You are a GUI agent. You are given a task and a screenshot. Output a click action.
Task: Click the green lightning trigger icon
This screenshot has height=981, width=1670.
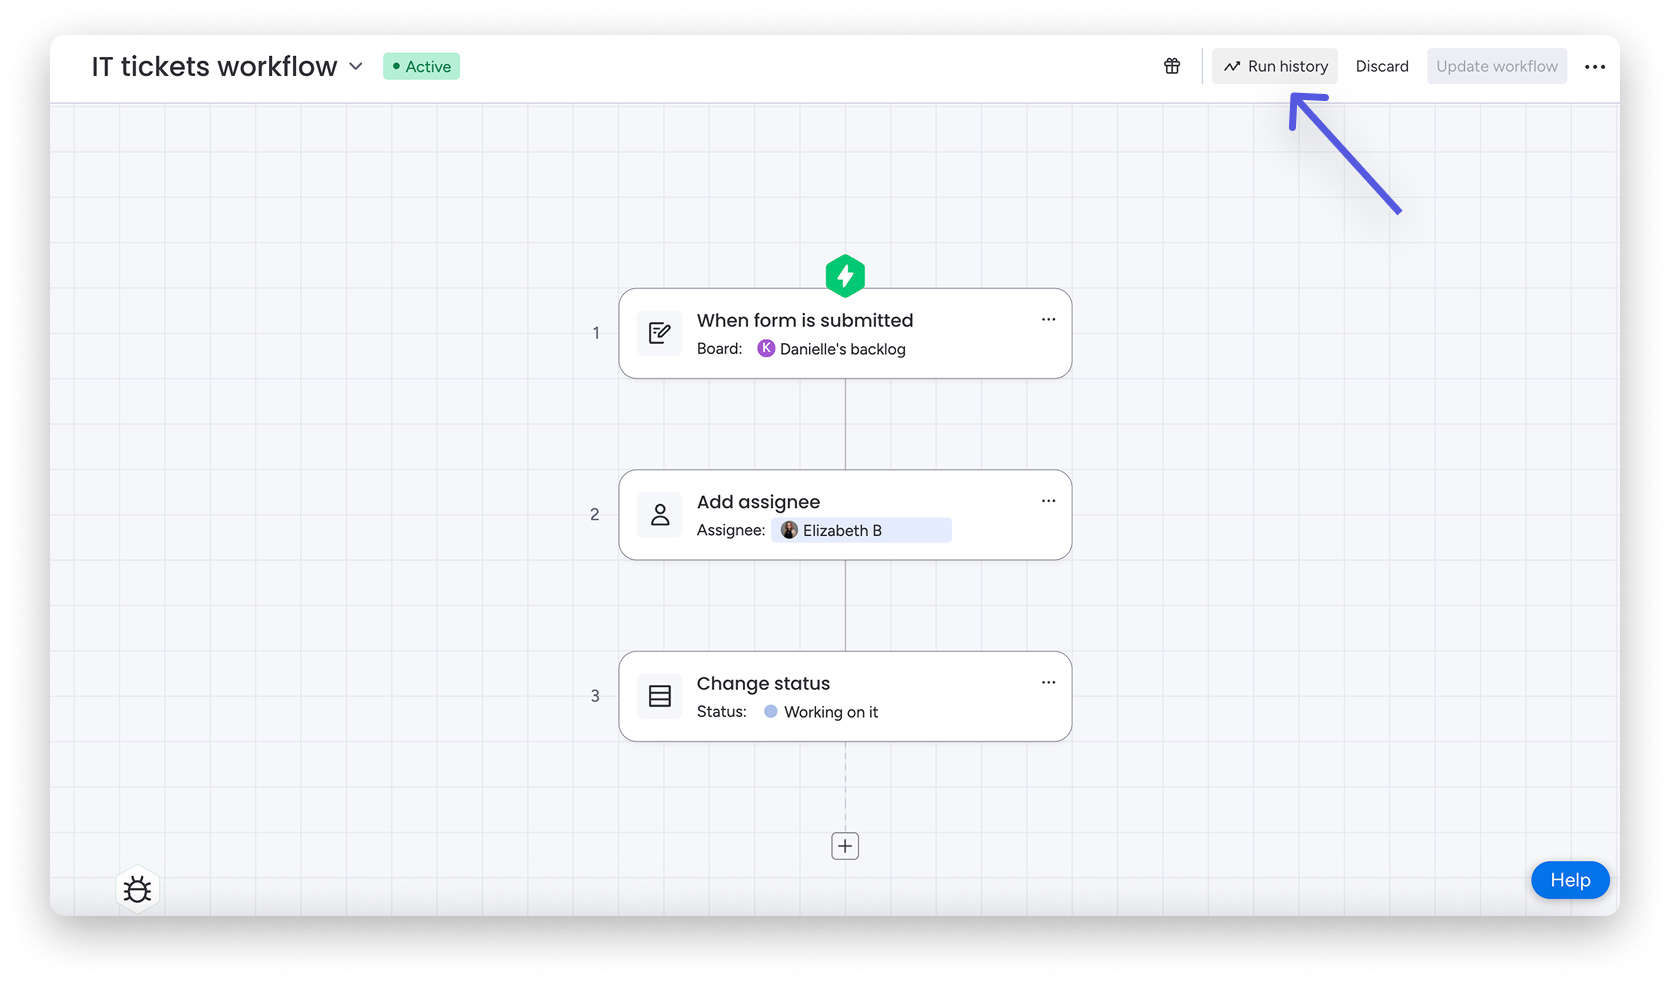(x=845, y=276)
